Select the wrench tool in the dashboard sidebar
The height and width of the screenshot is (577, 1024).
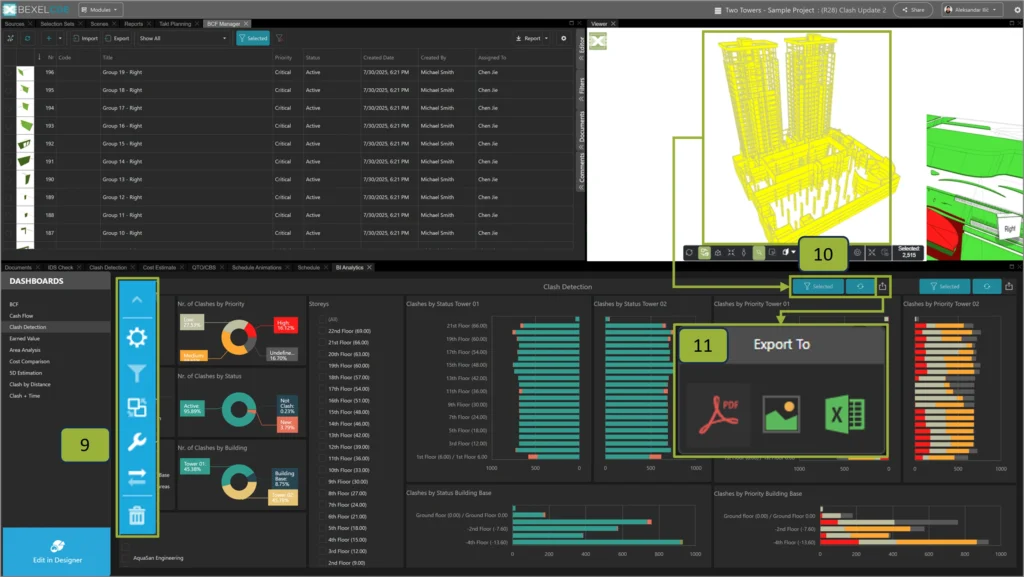[x=137, y=441]
